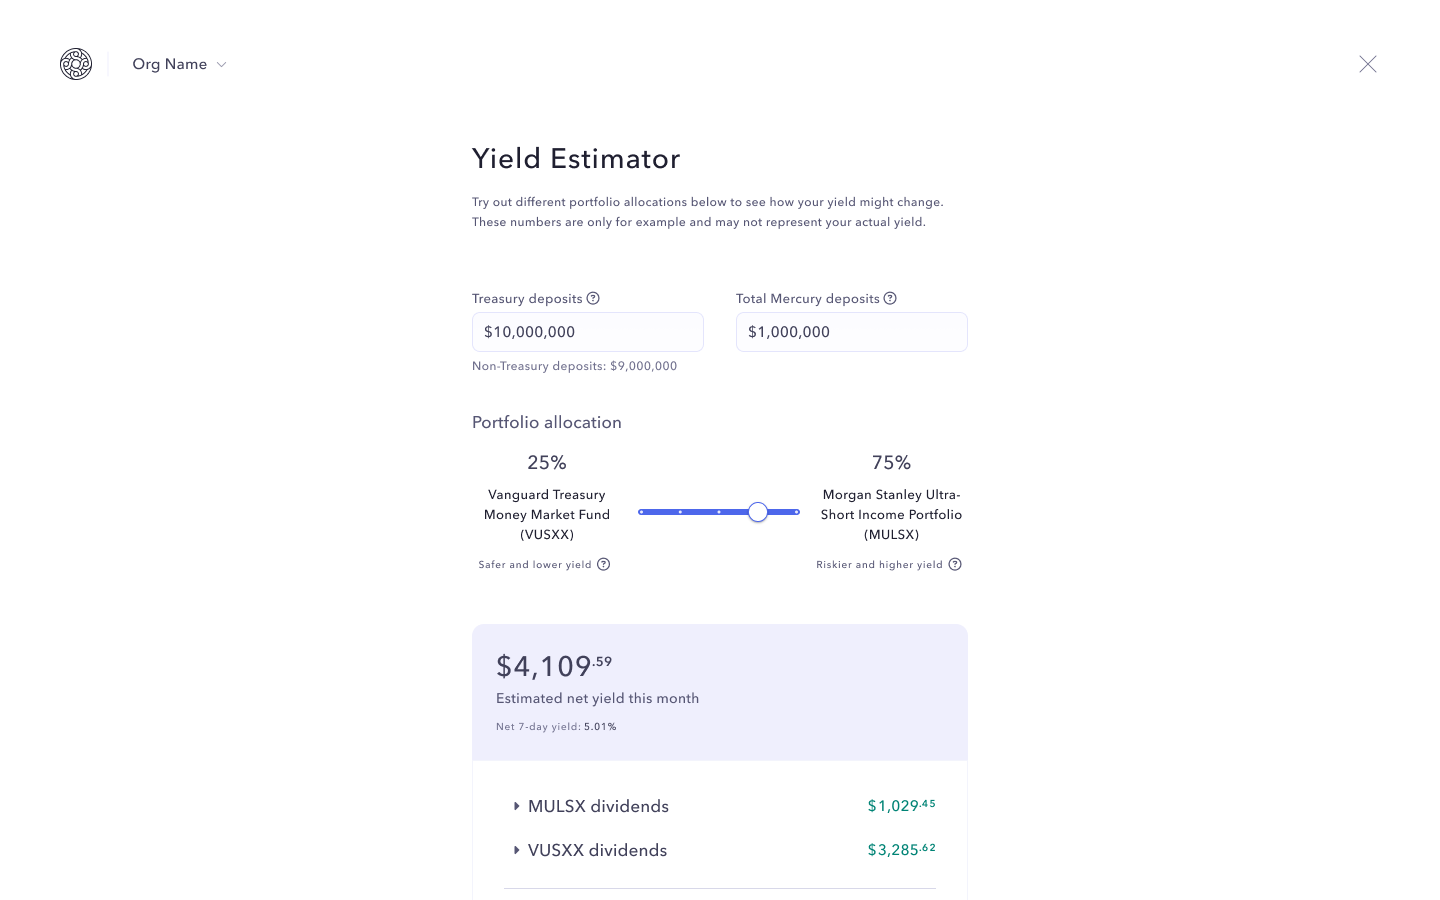Click the chevron next to Org Name
This screenshot has height=900, width=1440.
tap(222, 65)
